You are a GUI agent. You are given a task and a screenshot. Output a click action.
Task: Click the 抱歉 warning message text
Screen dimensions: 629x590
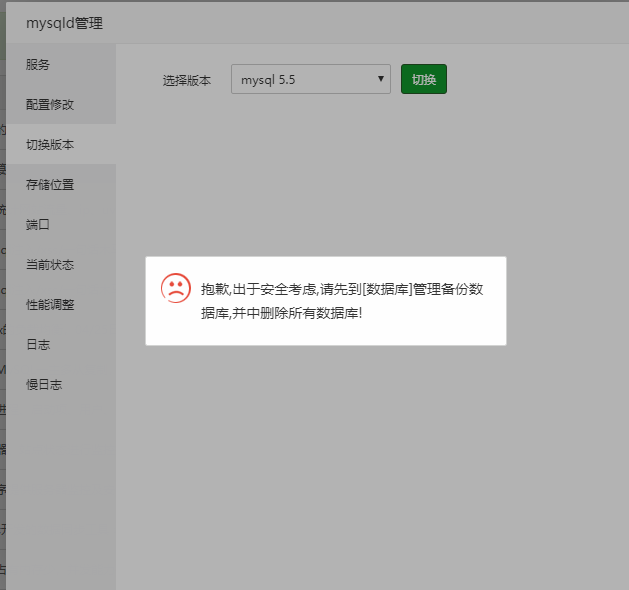click(342, 301)
